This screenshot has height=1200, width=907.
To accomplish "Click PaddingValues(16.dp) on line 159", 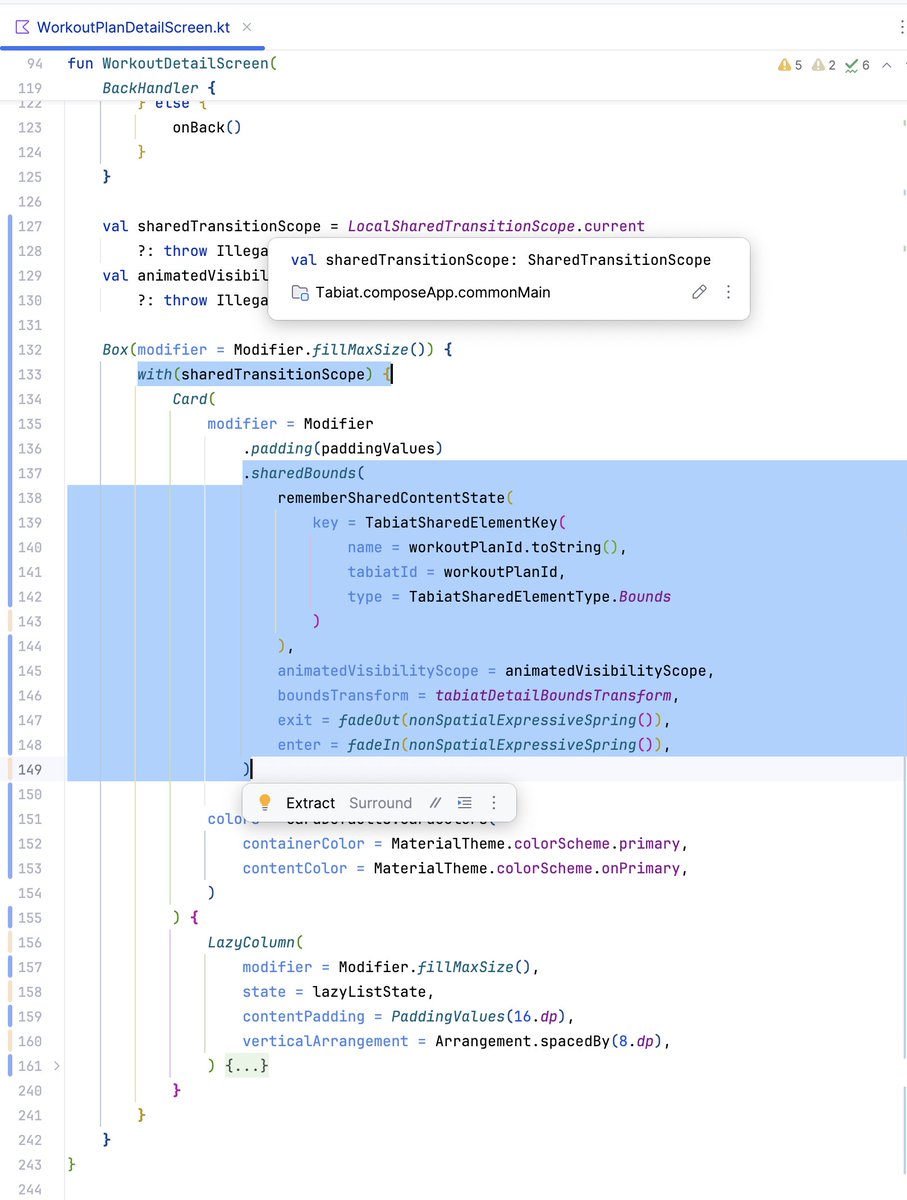I will 478,1016.
